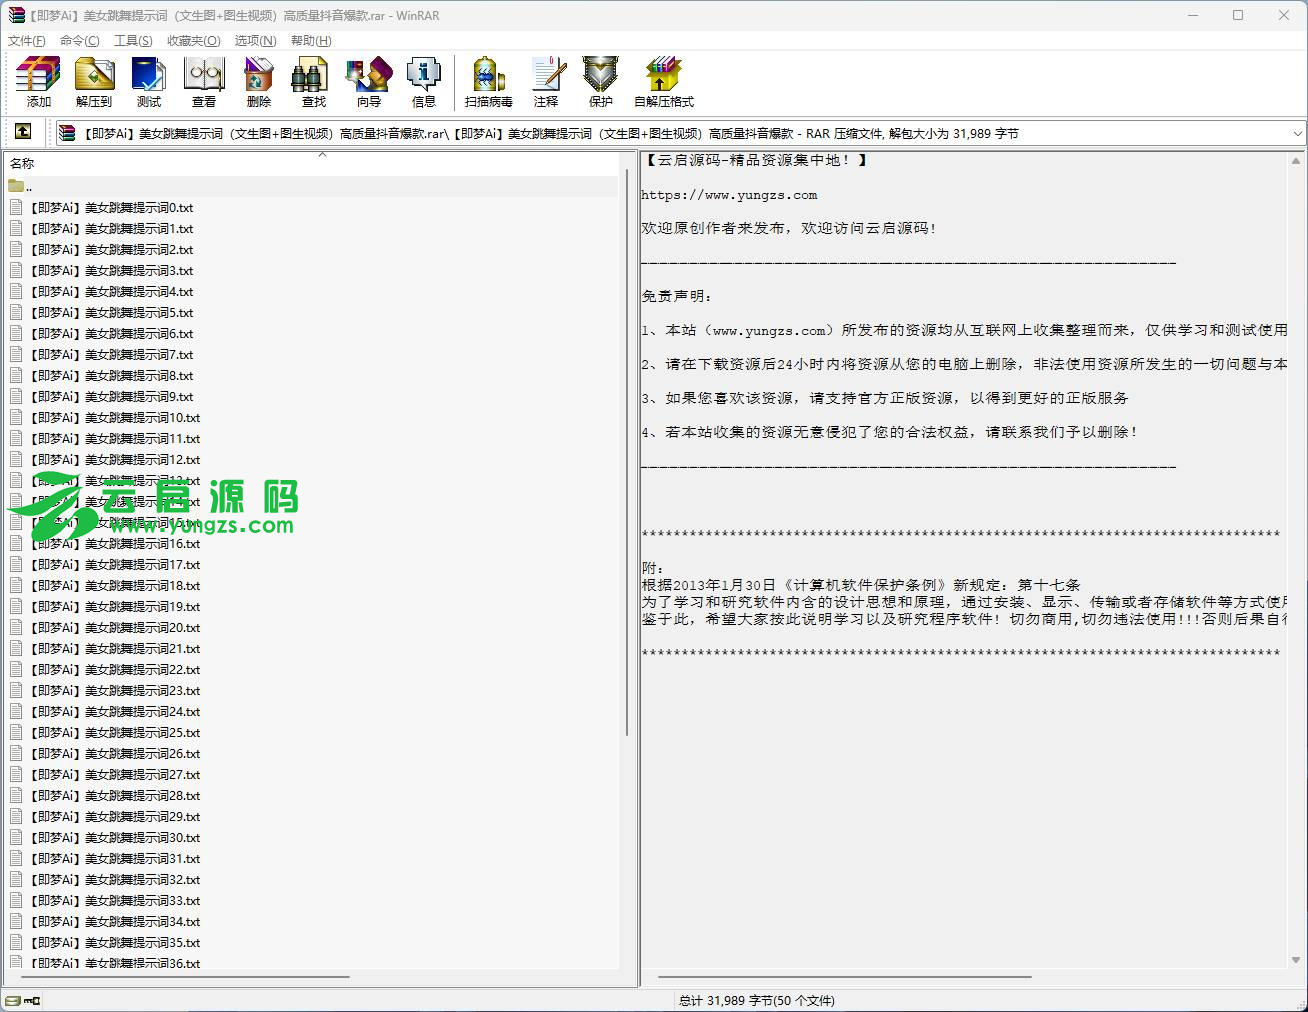Image resolution: width=1308 pixels, height=1012 pixels.
Task: Click the Delete (删除) toolbar icon
Action: (x=258, y=82)
